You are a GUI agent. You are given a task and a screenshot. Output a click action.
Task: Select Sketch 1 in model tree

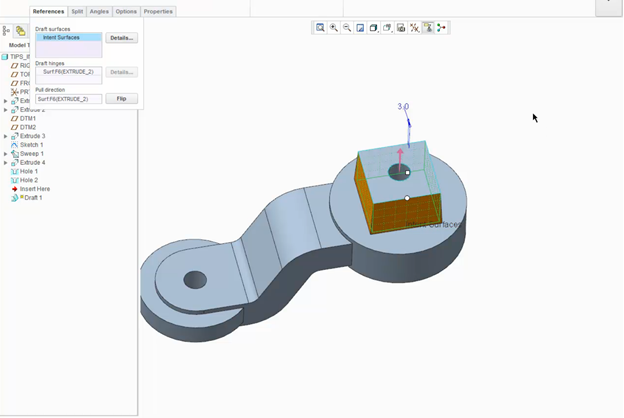(x=31, y=145)
